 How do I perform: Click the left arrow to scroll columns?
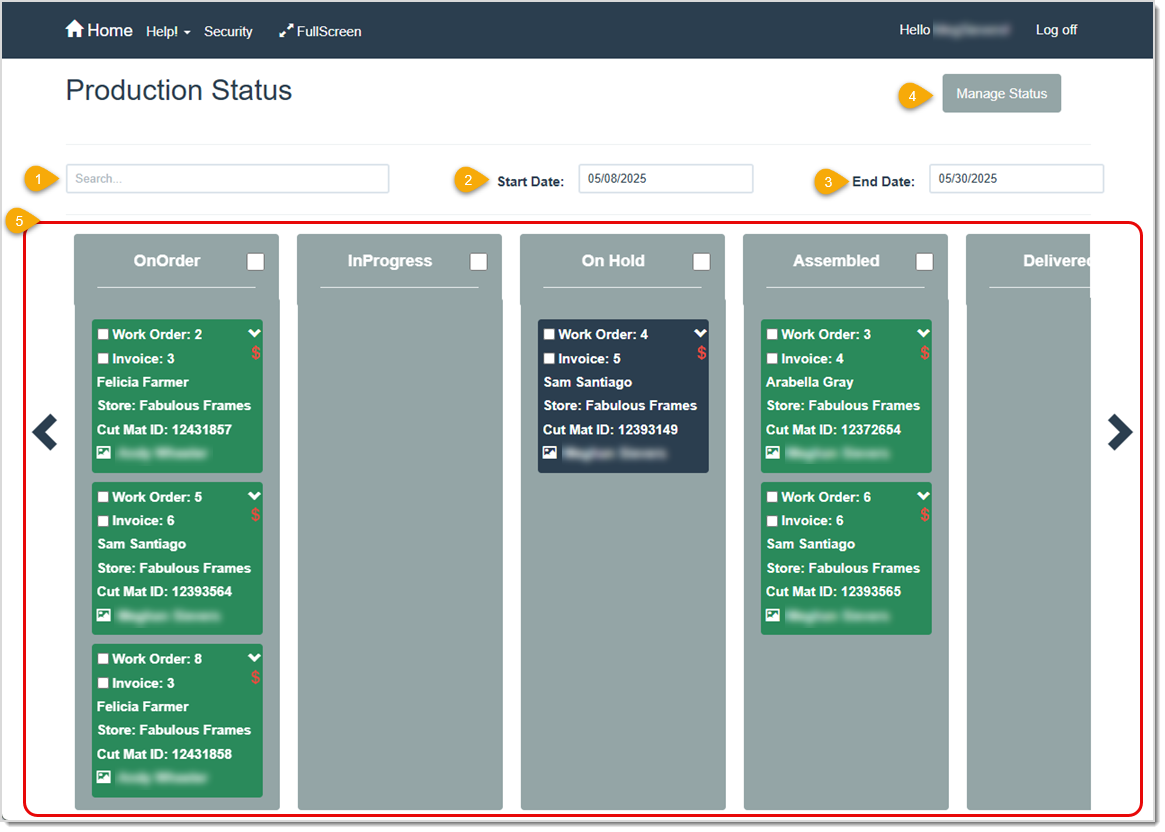(x=44, y=432)
